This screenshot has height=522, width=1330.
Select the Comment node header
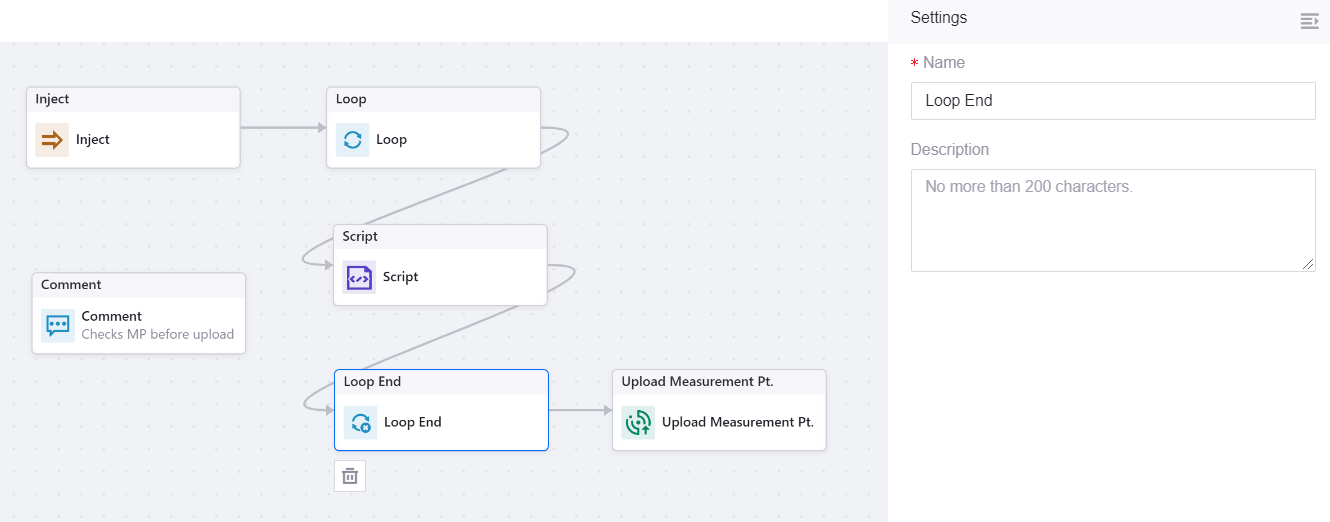coord(138,285)
